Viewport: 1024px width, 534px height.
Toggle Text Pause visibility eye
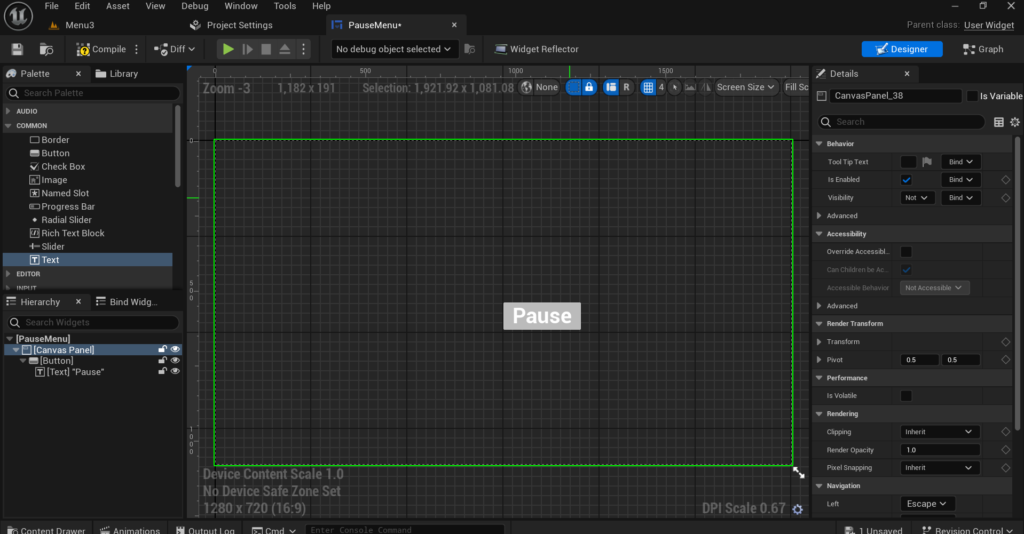coord(175,371)
